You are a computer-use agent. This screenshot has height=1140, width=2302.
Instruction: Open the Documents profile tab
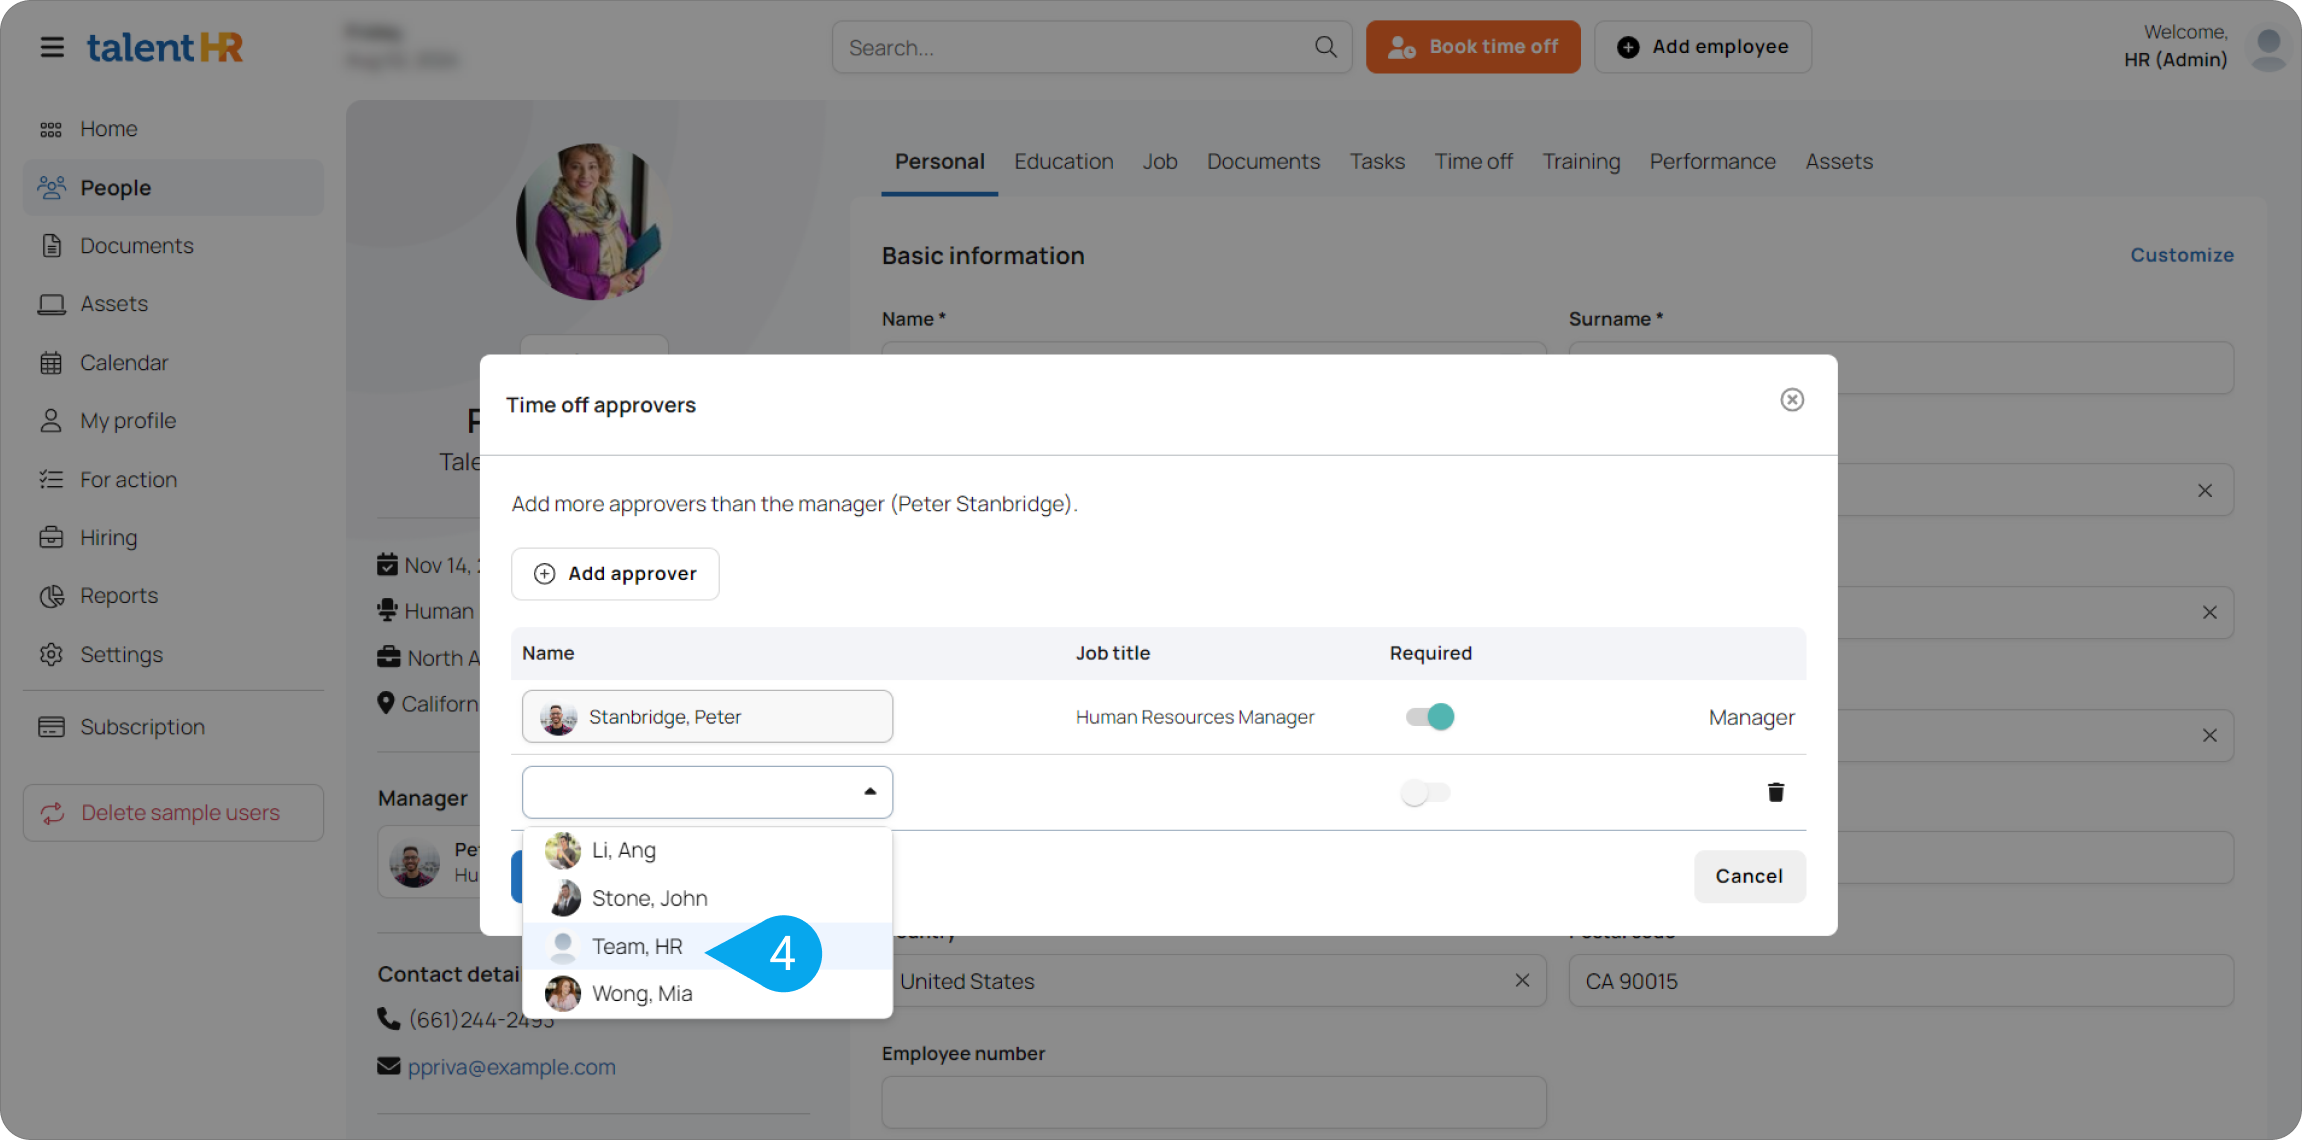[x=1263, y=161]
